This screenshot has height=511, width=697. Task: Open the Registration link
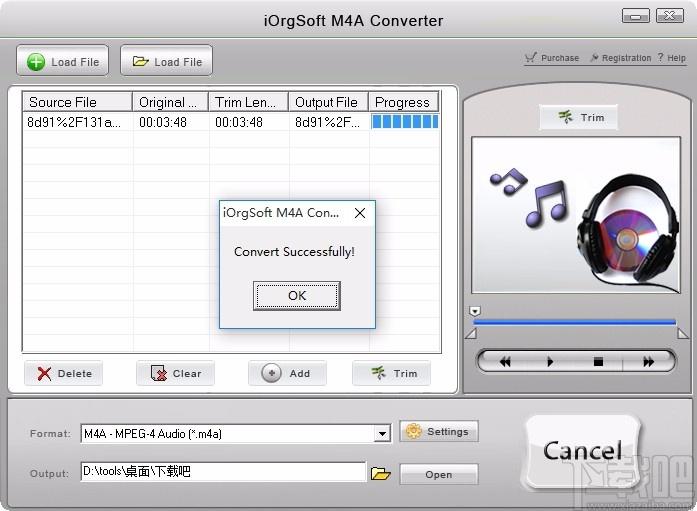pos(621,58)
